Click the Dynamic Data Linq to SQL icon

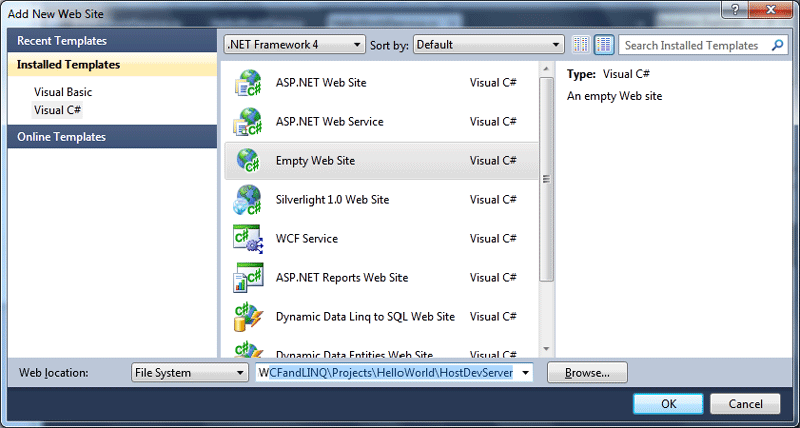[247, 317]
